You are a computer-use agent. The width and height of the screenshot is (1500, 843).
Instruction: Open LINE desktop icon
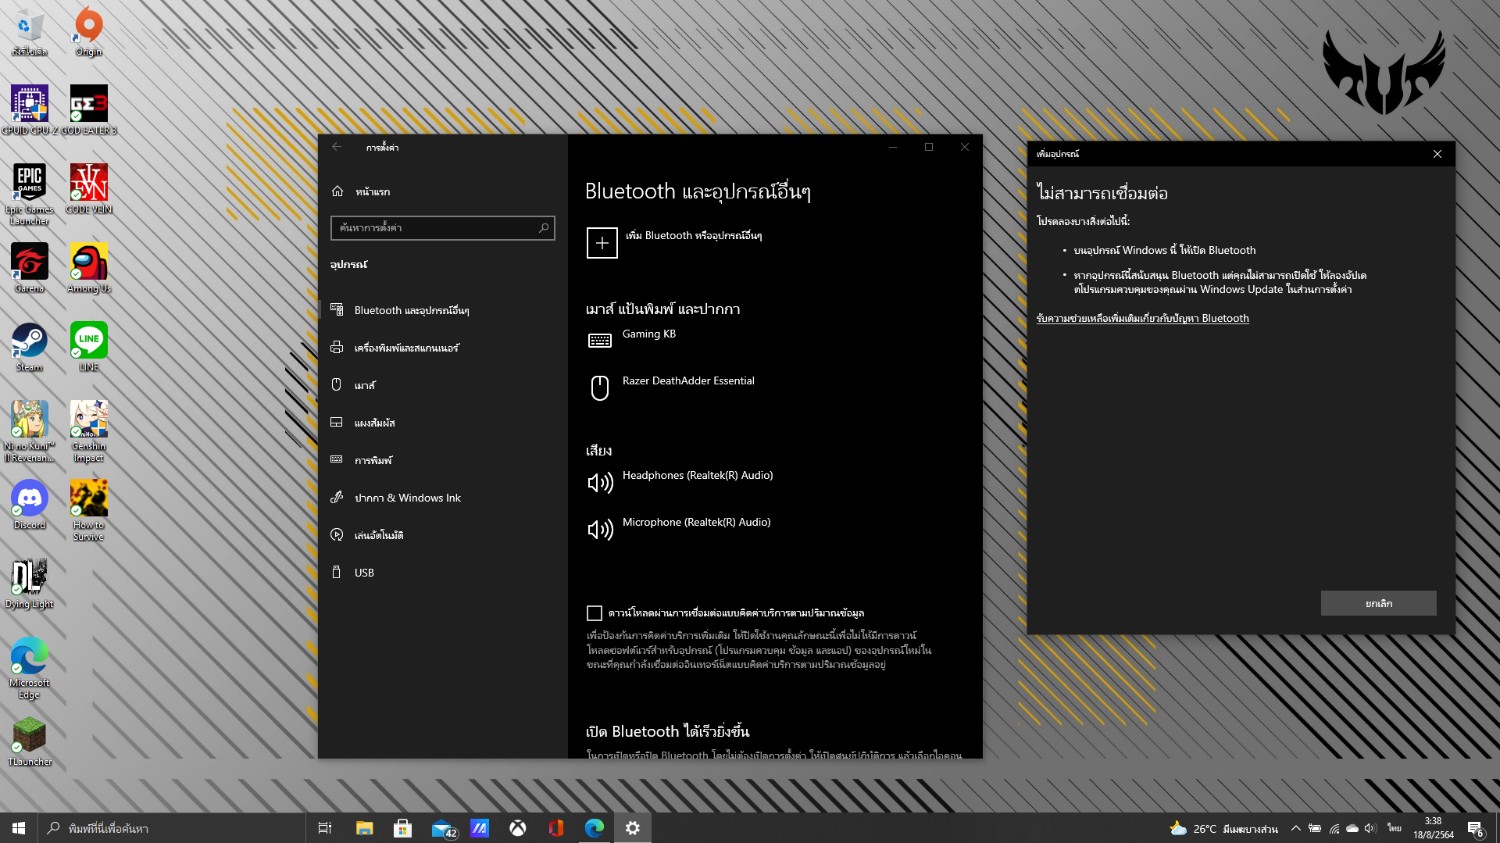click(89, 347)
